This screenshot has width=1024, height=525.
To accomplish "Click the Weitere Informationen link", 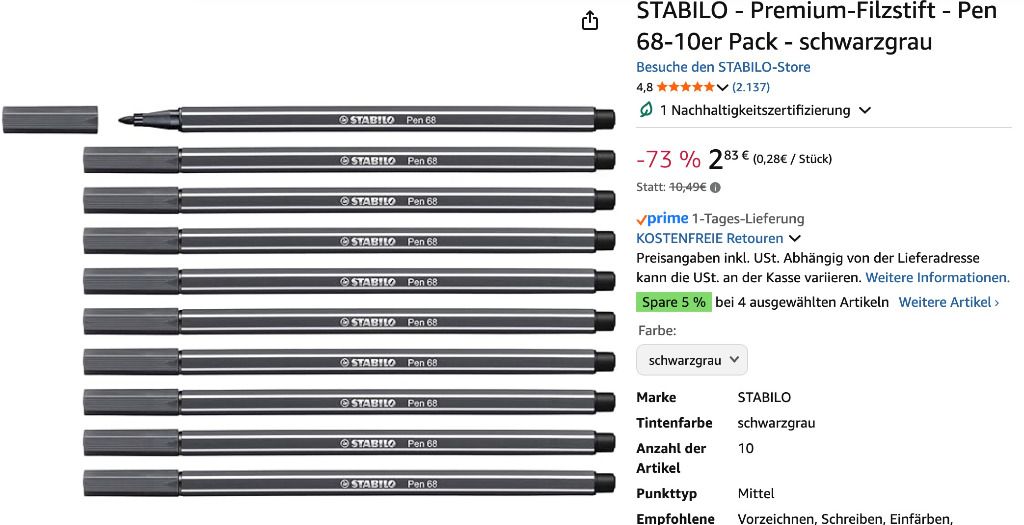I will coord(937,277).
